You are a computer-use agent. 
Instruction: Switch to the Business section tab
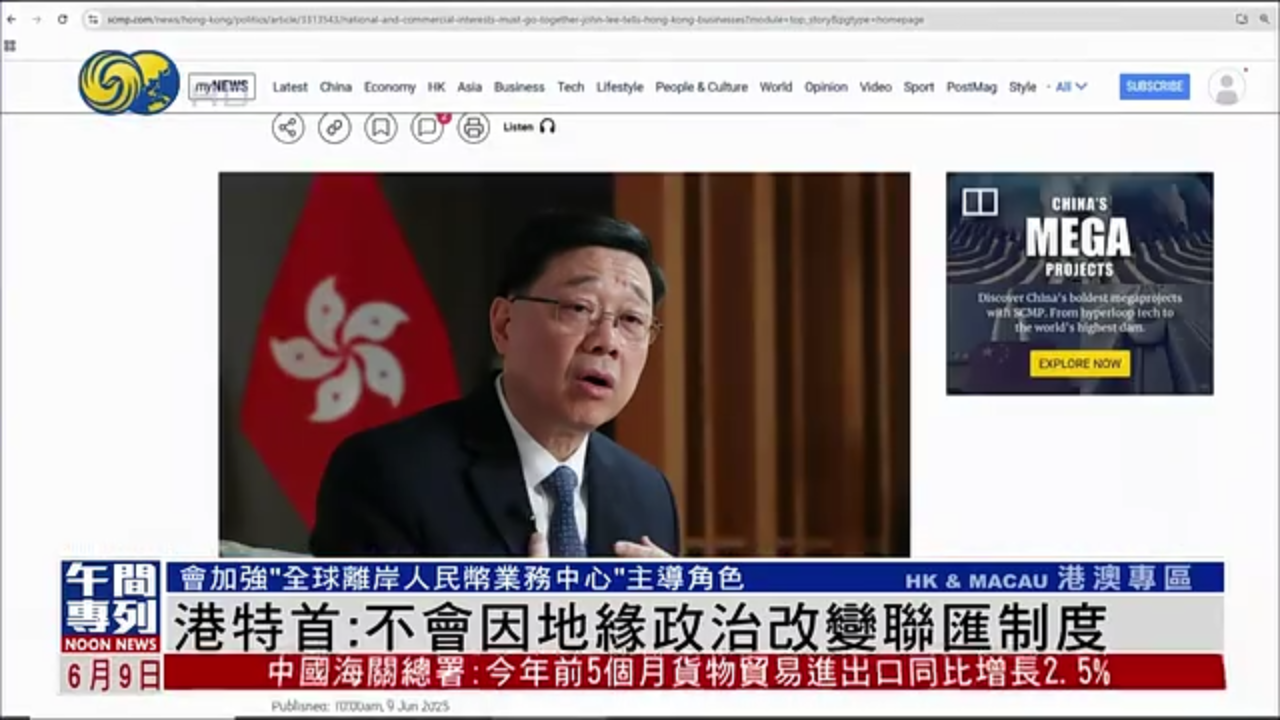click(519, 87)
